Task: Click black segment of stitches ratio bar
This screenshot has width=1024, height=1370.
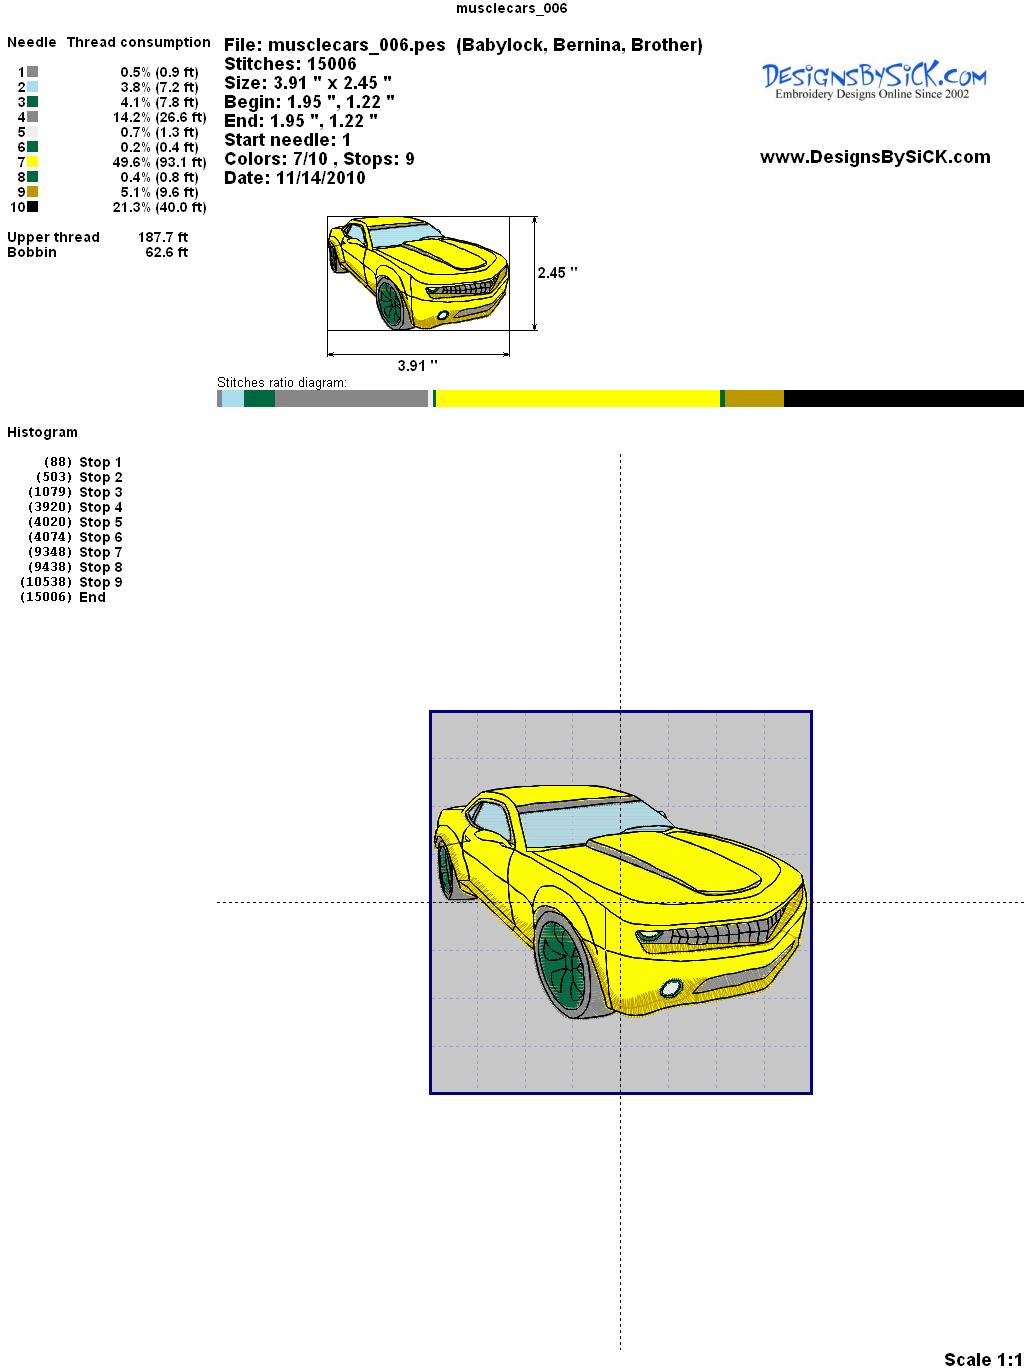Action: pos(903,399)
